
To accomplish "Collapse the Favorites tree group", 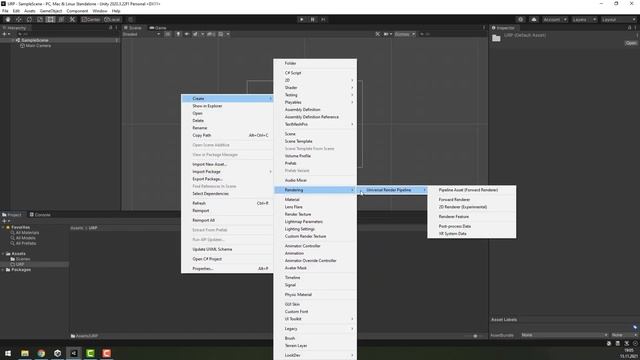I will 3,227.
